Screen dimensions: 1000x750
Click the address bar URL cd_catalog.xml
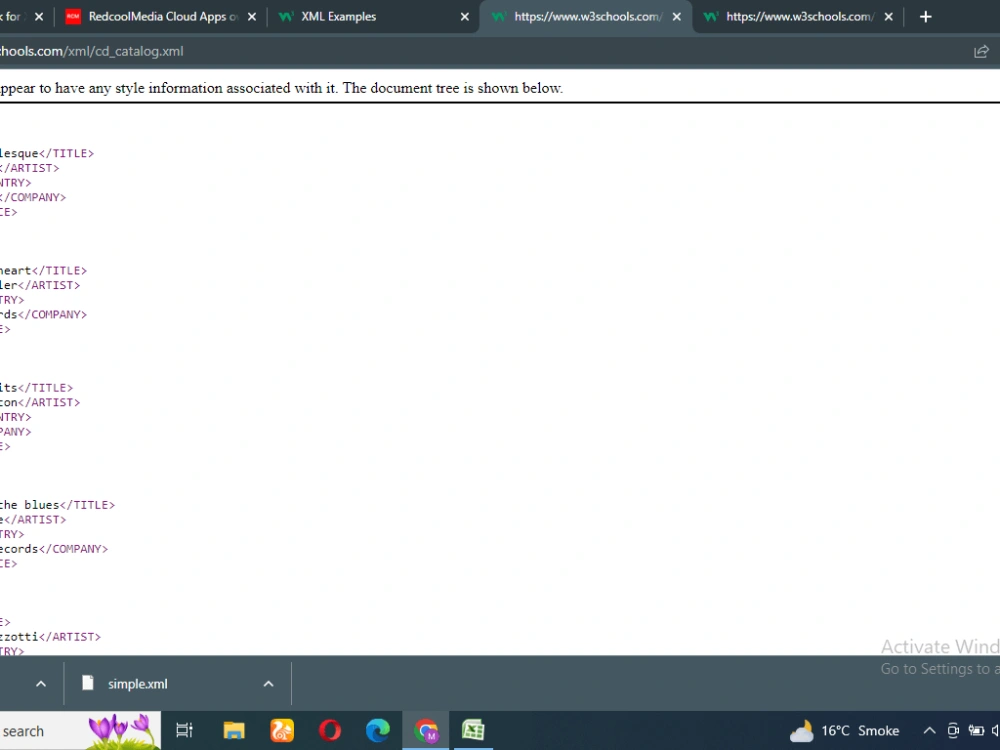[x=91, y=51]
